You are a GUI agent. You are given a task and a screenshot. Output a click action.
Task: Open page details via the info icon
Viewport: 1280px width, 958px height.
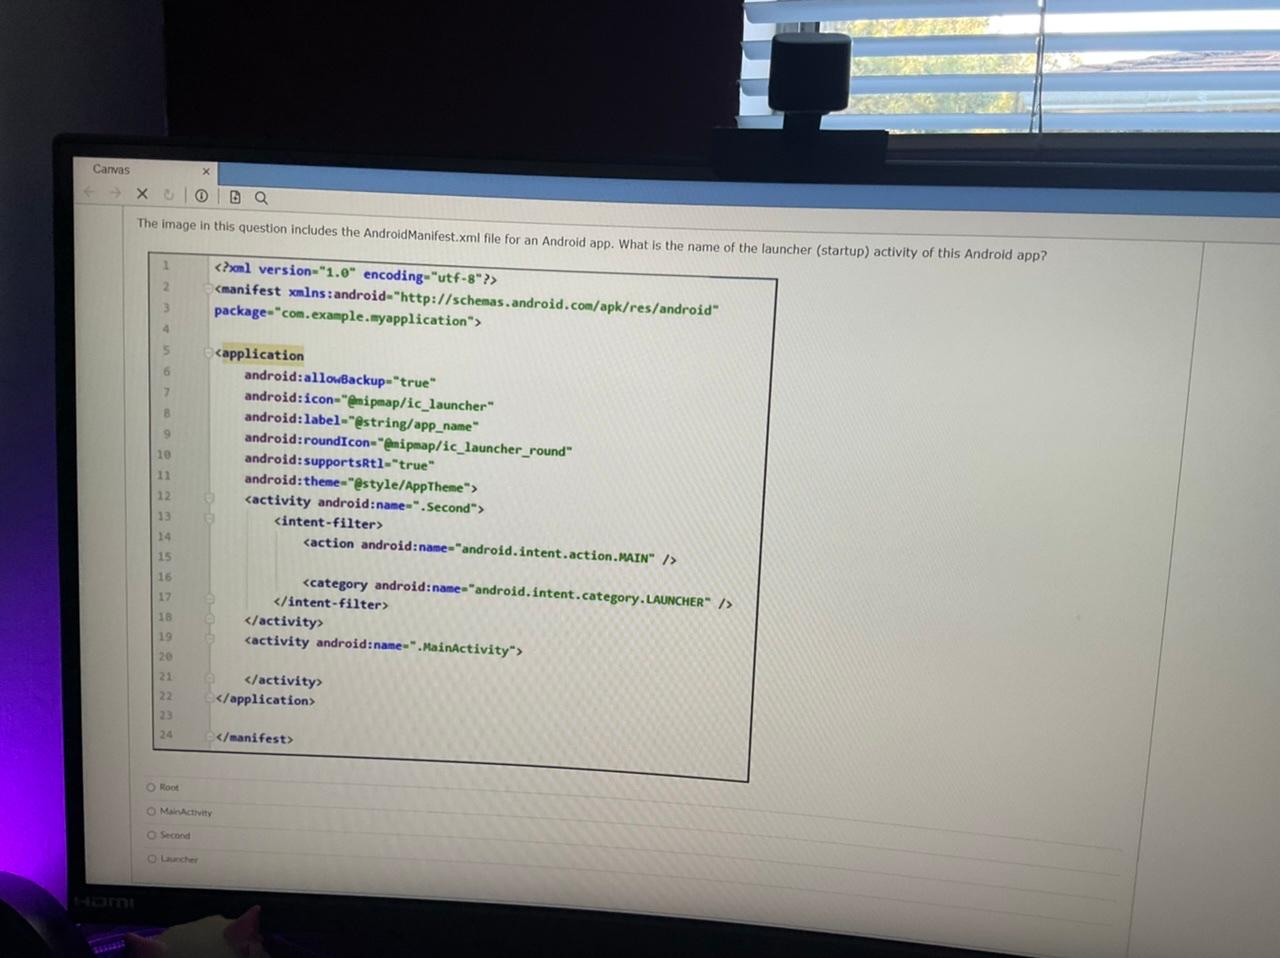pyautogui.click(x=201, y=195)
